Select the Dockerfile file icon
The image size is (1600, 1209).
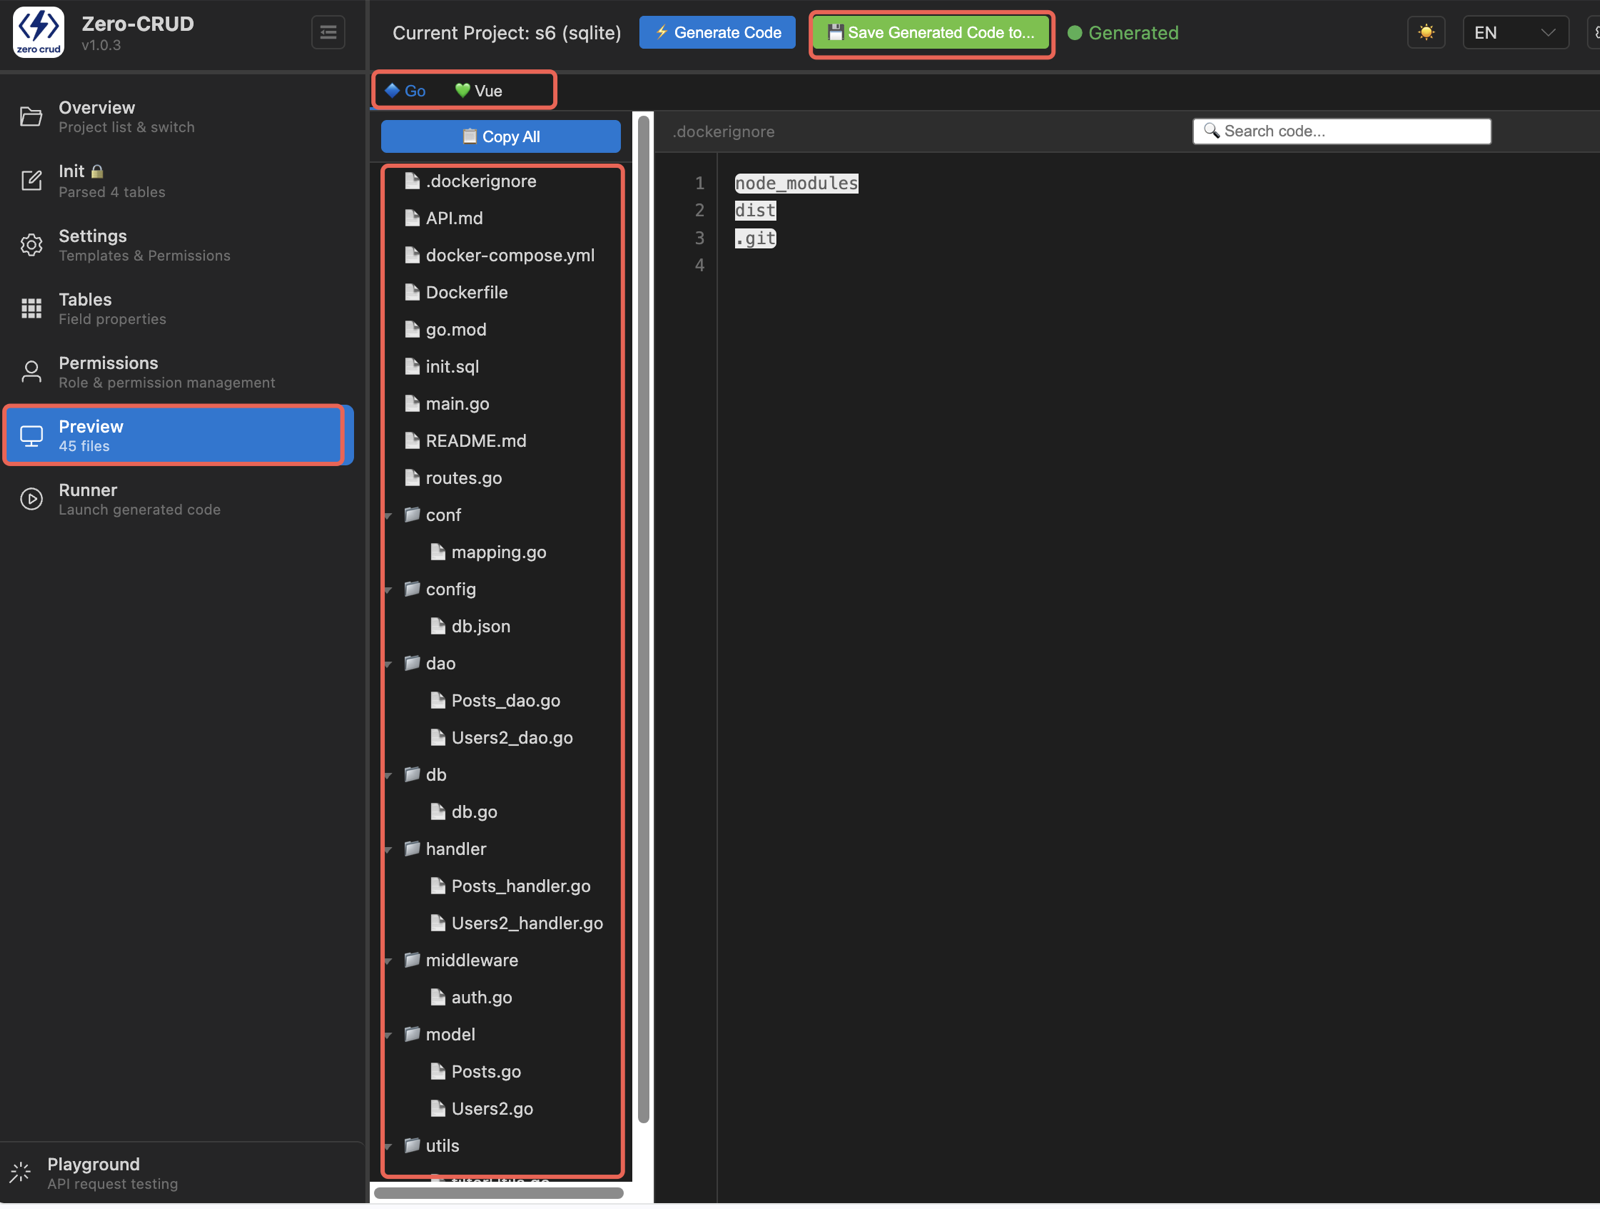coord(412,292)
